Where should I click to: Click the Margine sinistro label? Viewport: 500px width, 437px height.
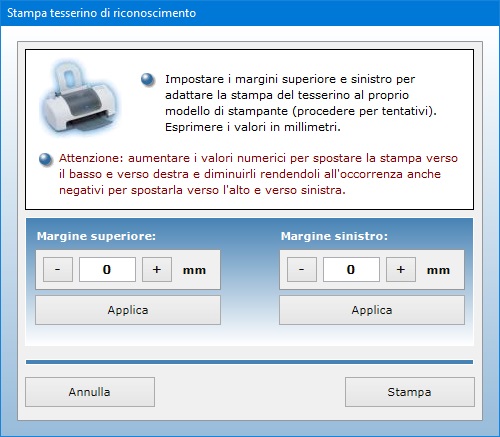[x=334, y=236]
